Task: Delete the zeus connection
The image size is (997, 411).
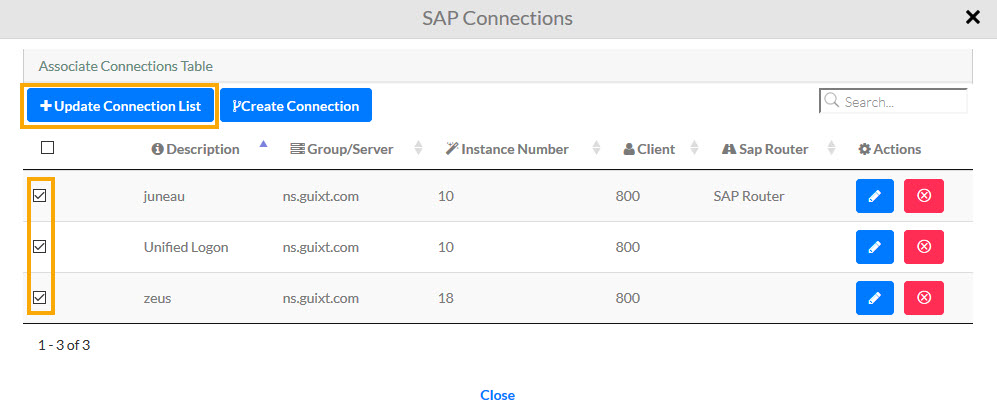Action: click(x=924, y=298)
